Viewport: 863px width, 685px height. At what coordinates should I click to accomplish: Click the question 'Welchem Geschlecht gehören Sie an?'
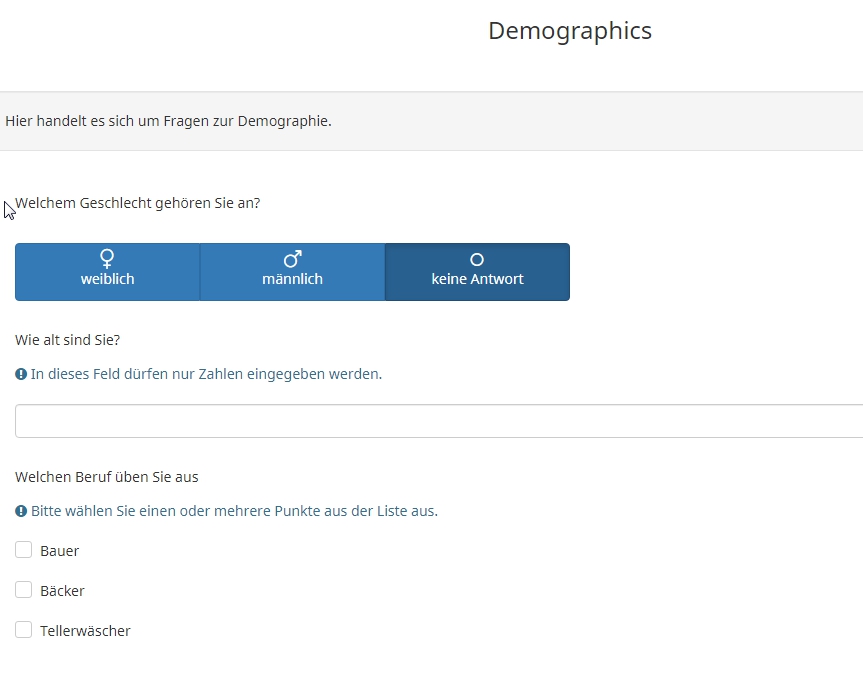click(138, 203)
